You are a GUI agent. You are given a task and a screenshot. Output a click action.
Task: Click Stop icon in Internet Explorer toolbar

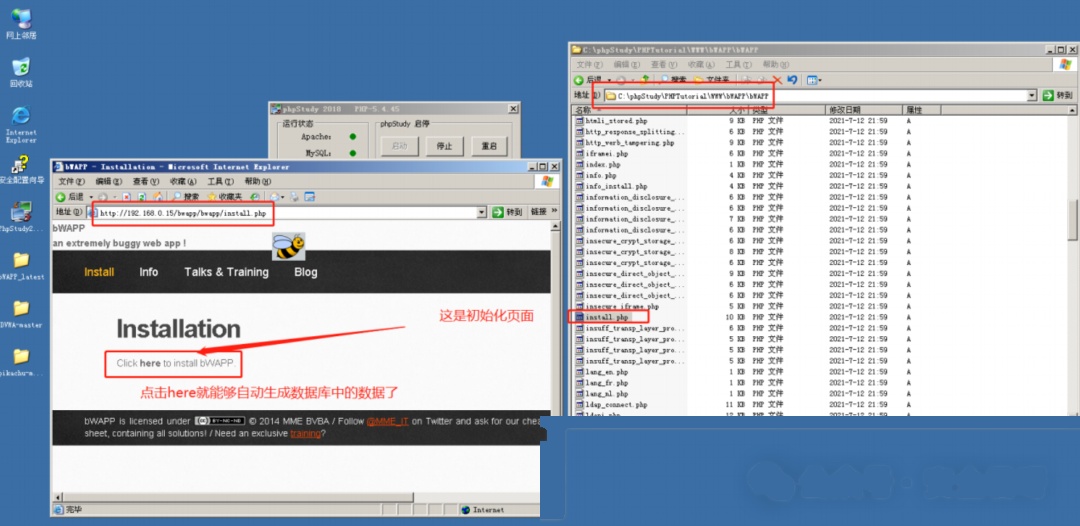(126, 197)
